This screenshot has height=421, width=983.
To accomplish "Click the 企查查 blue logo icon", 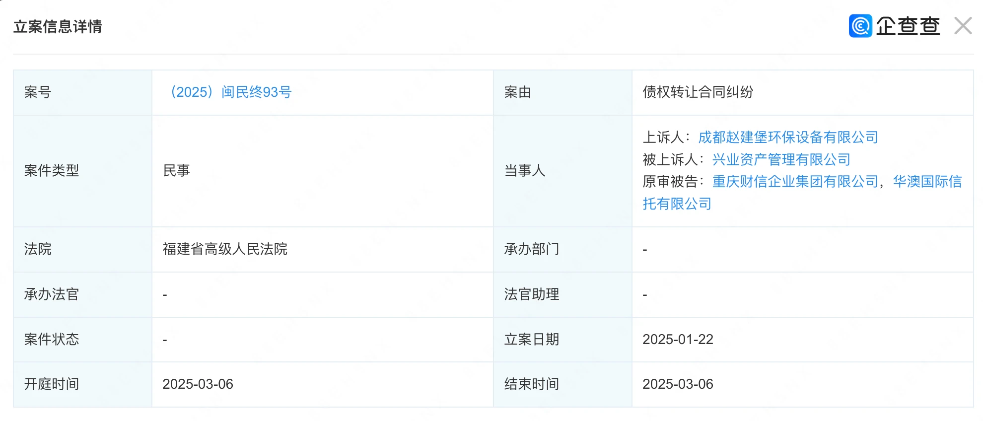I will pyautogui.click(x=860, y=26).
